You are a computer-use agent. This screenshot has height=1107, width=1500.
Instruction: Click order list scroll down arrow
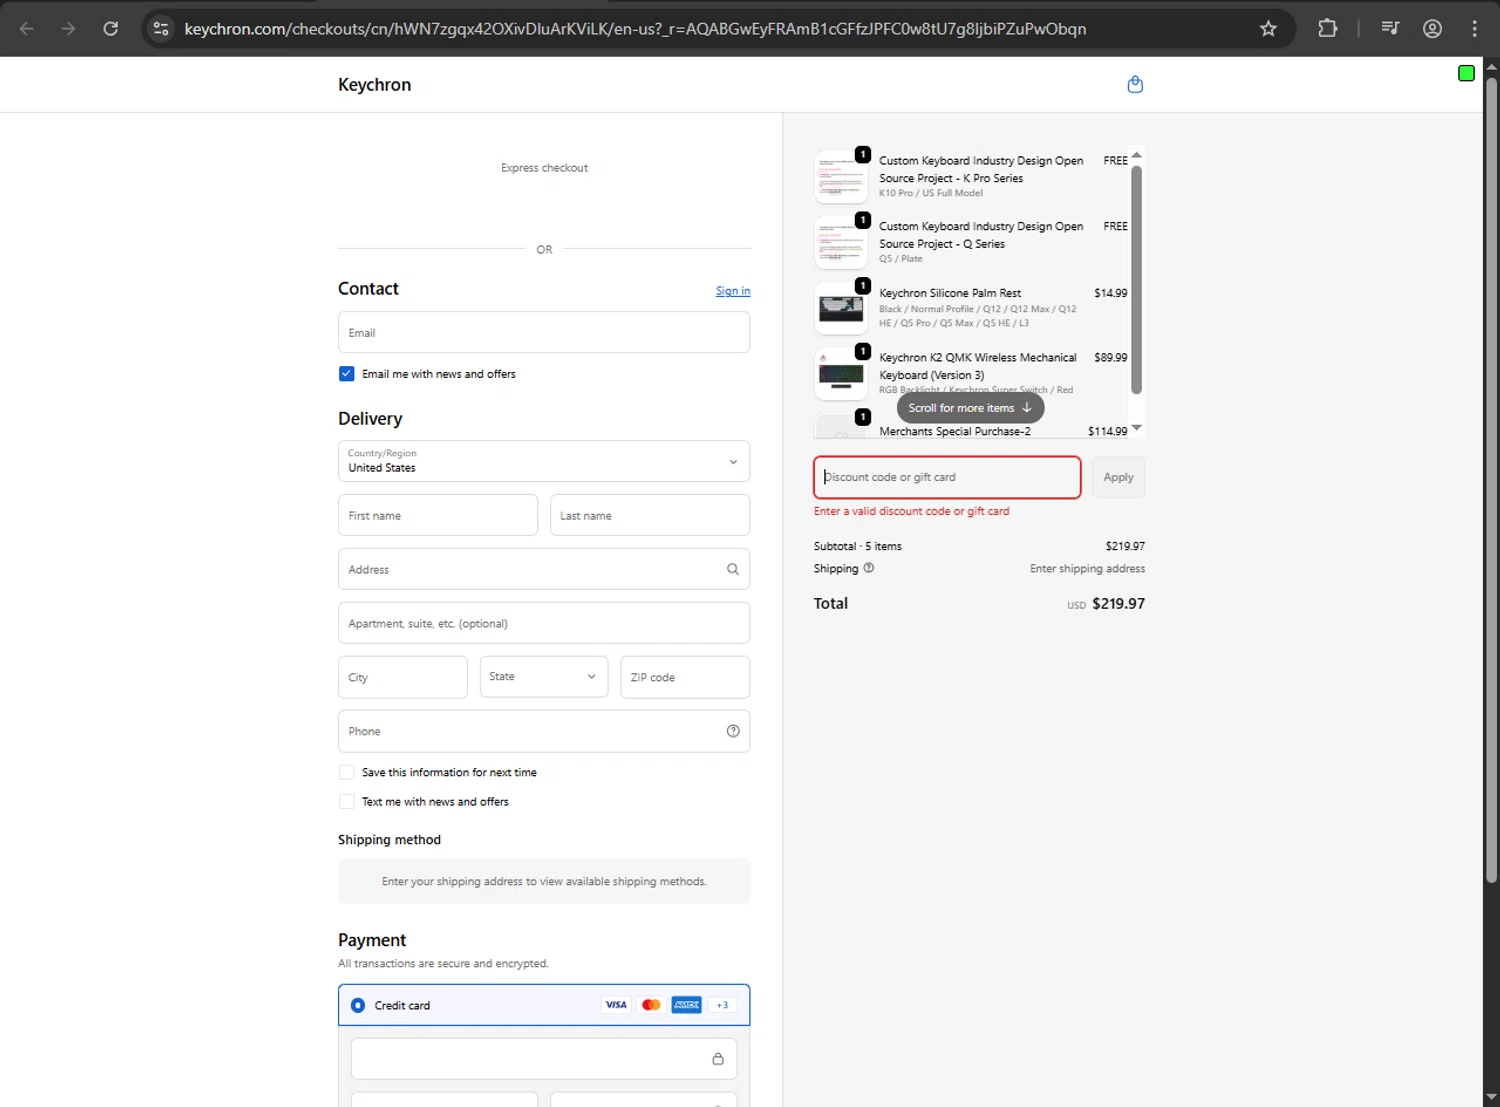(1136, 428)
